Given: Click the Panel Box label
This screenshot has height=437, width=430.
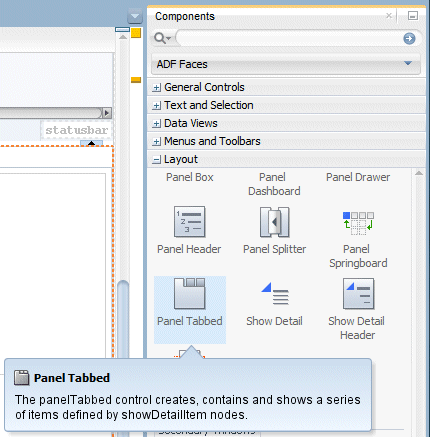Looking at the screenshot, I should point(190,177).
